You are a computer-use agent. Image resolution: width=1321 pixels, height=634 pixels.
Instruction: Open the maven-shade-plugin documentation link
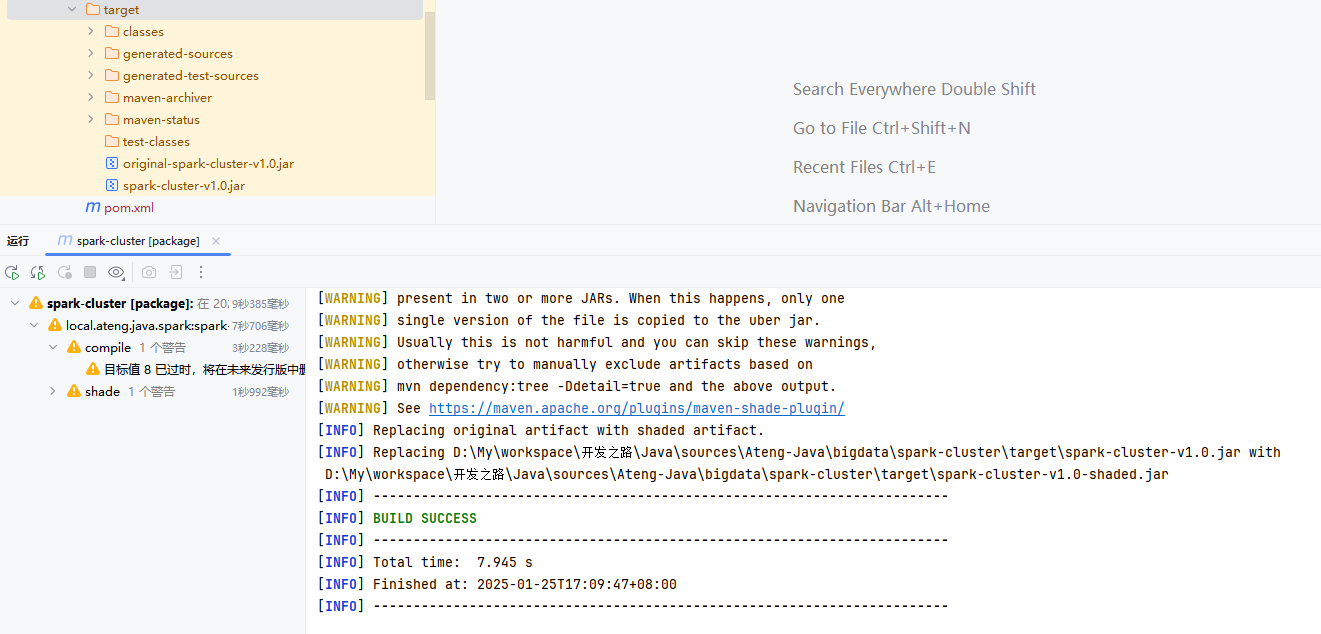coord(636,408)
